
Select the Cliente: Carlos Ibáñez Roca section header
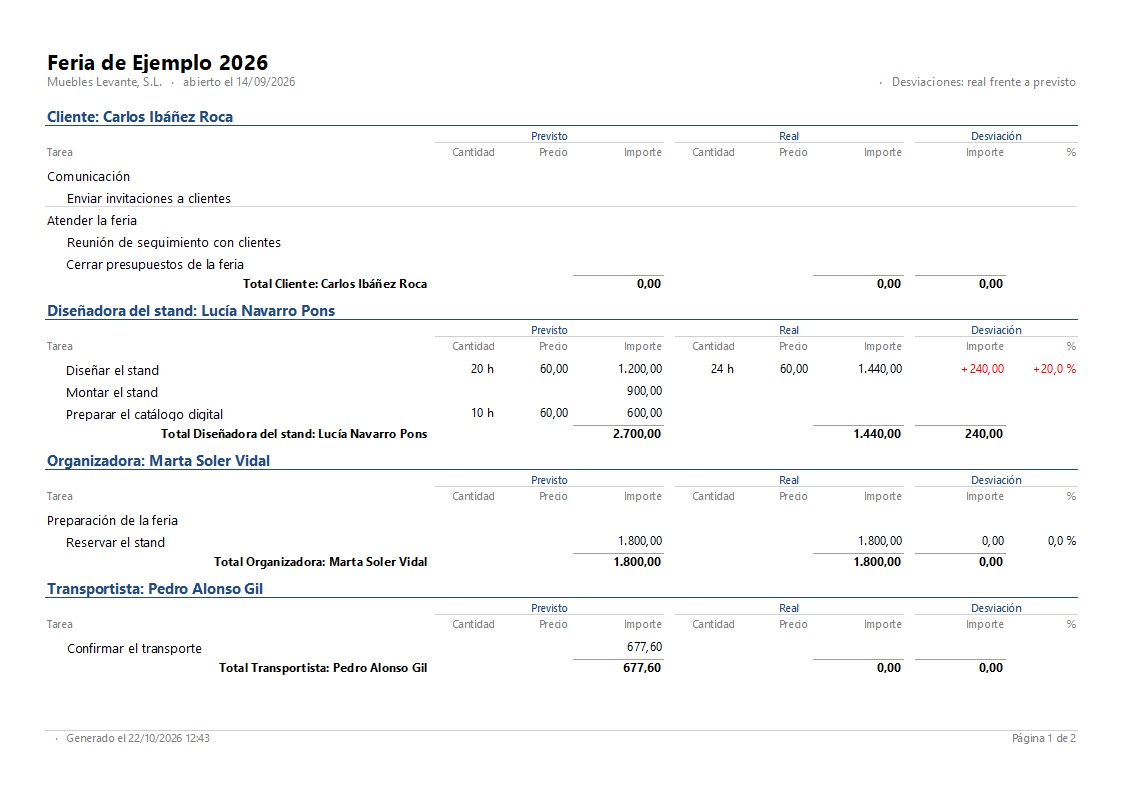coord(140,117)
